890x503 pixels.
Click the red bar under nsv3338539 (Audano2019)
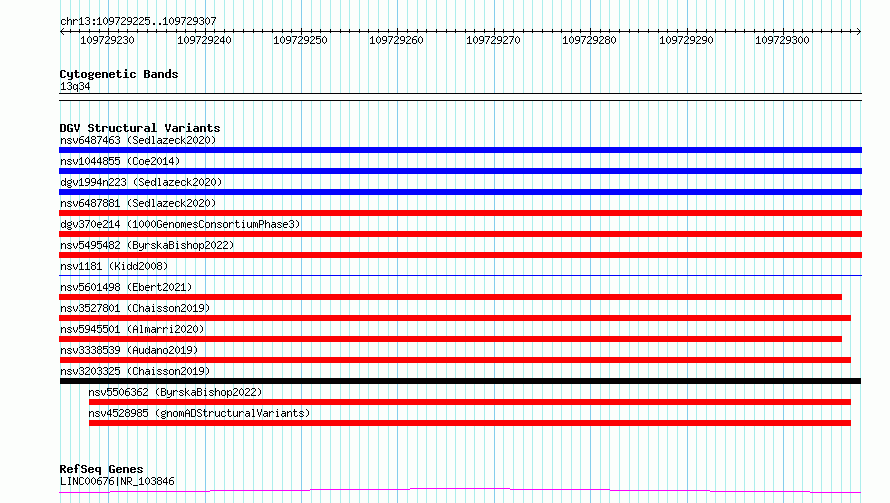point(455,360)
